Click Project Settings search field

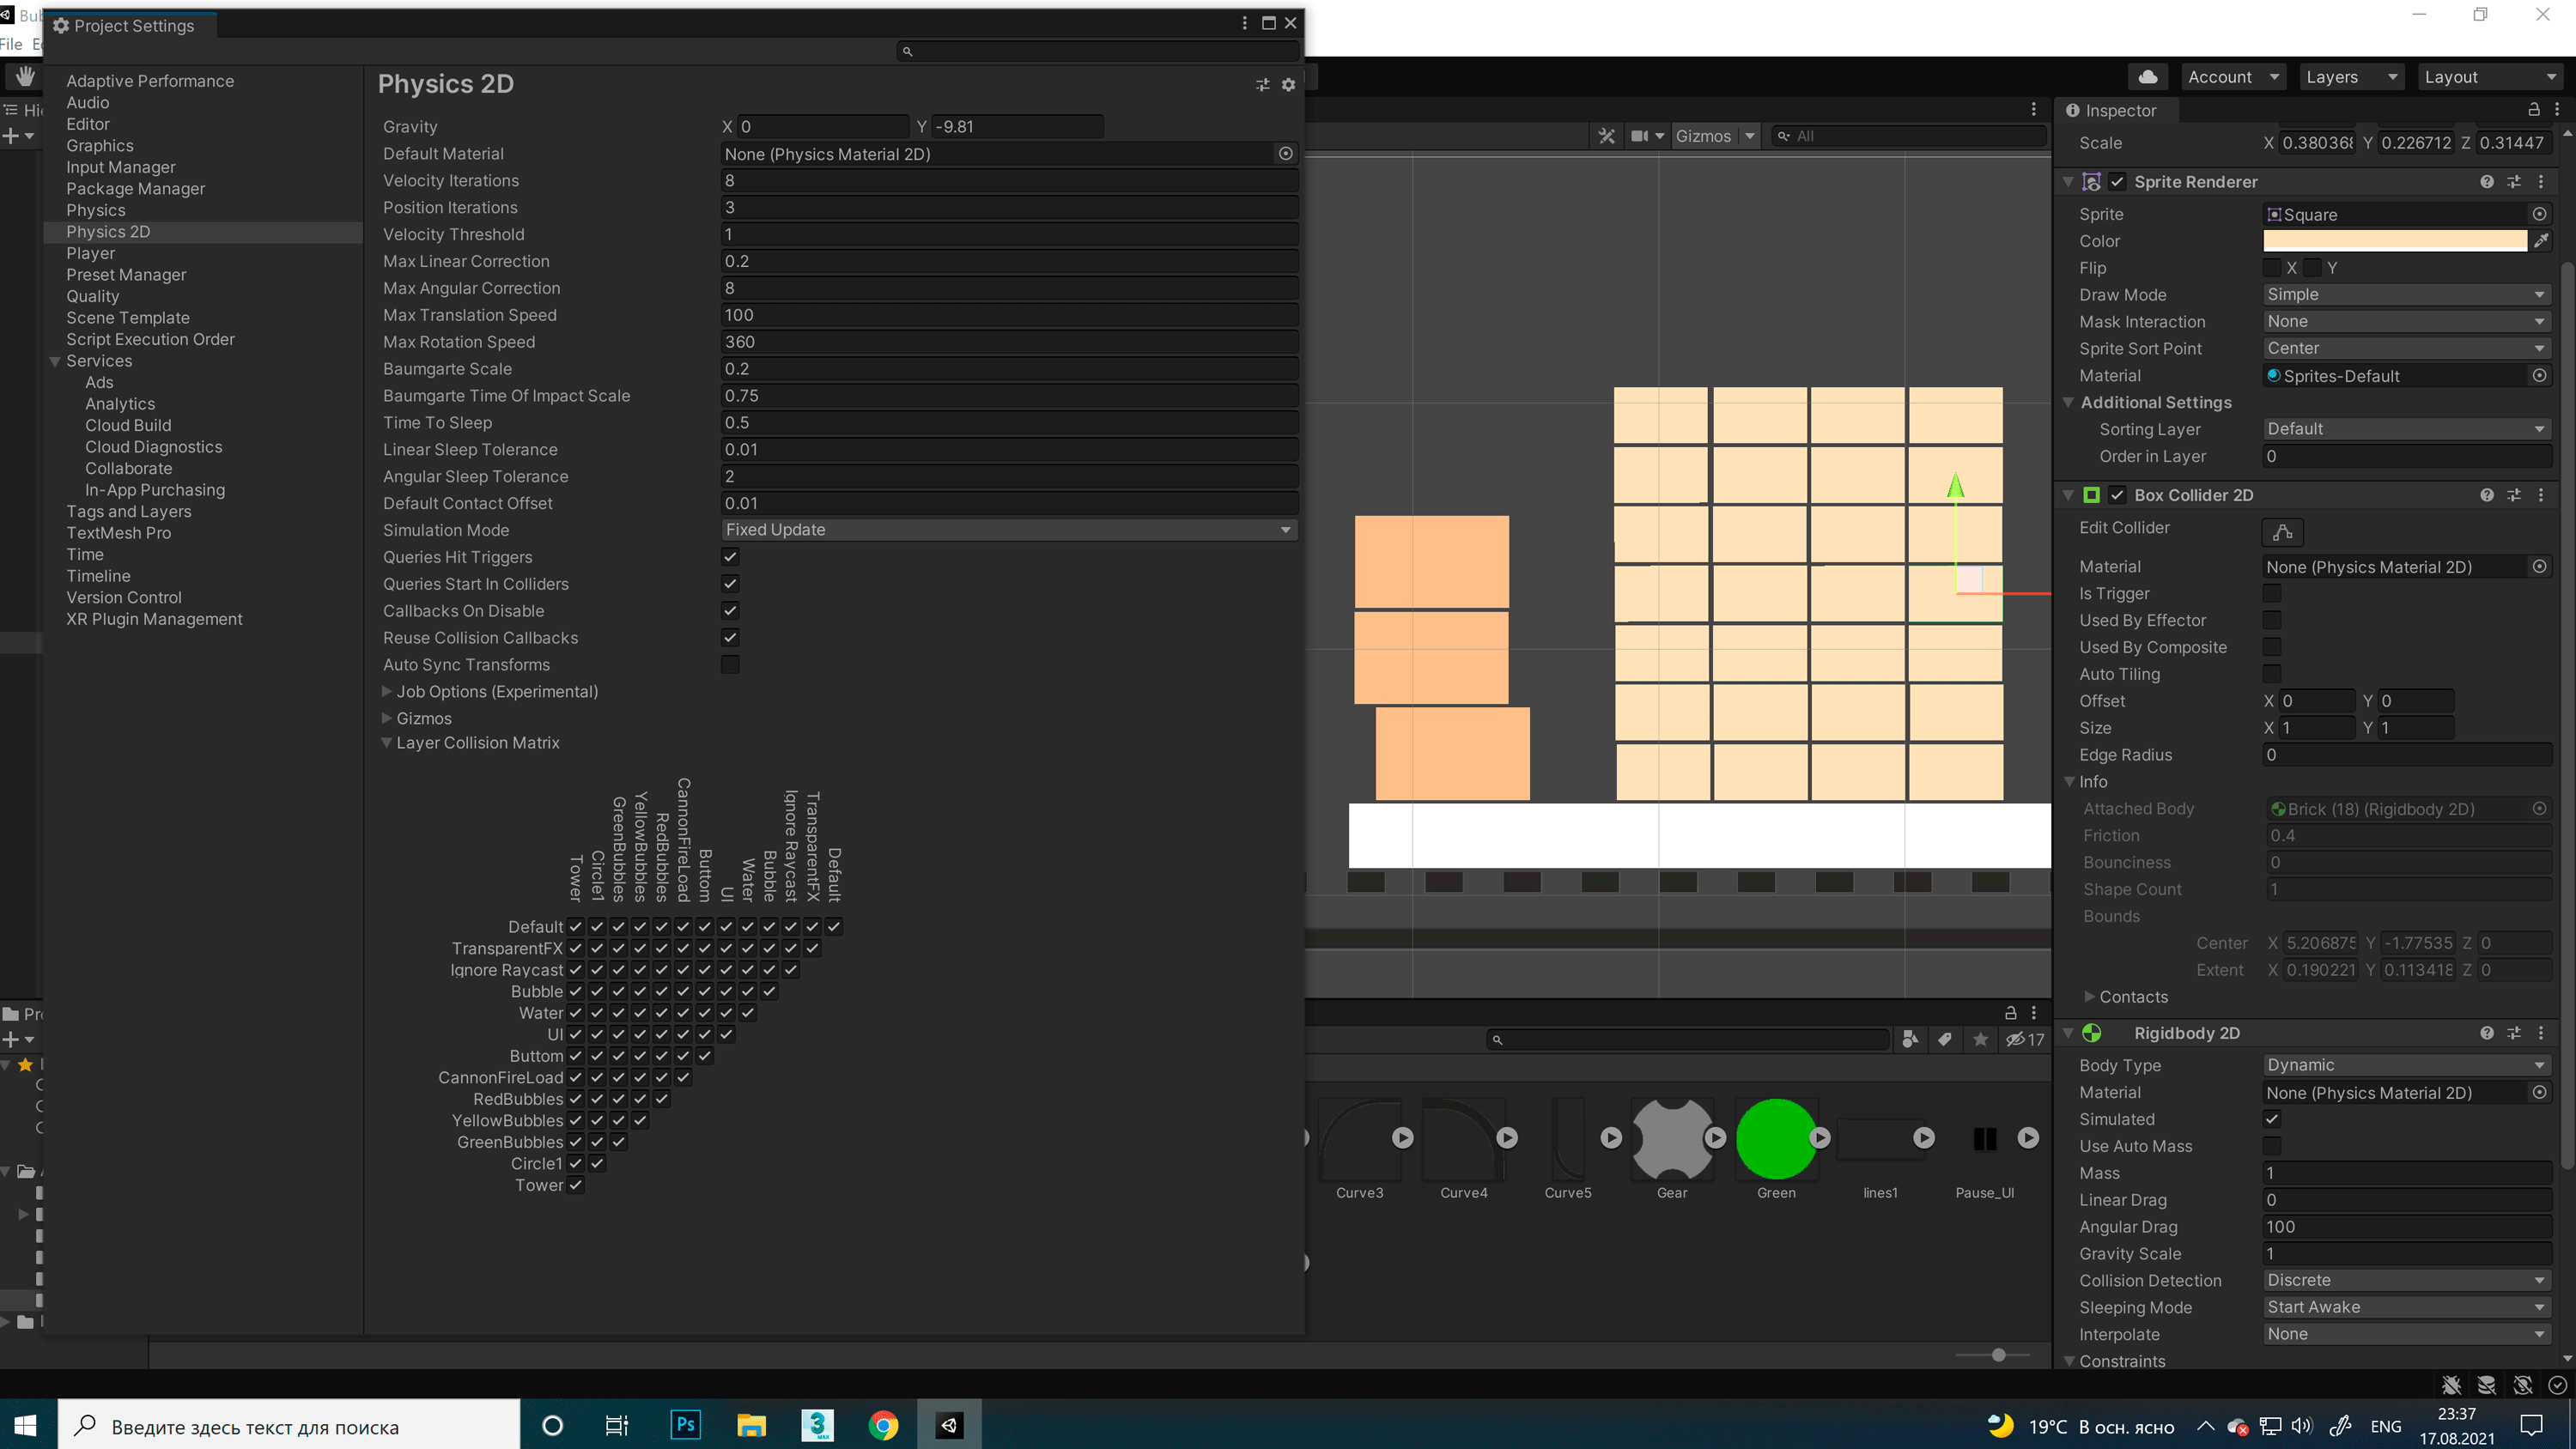click(x=1099, y=51)
